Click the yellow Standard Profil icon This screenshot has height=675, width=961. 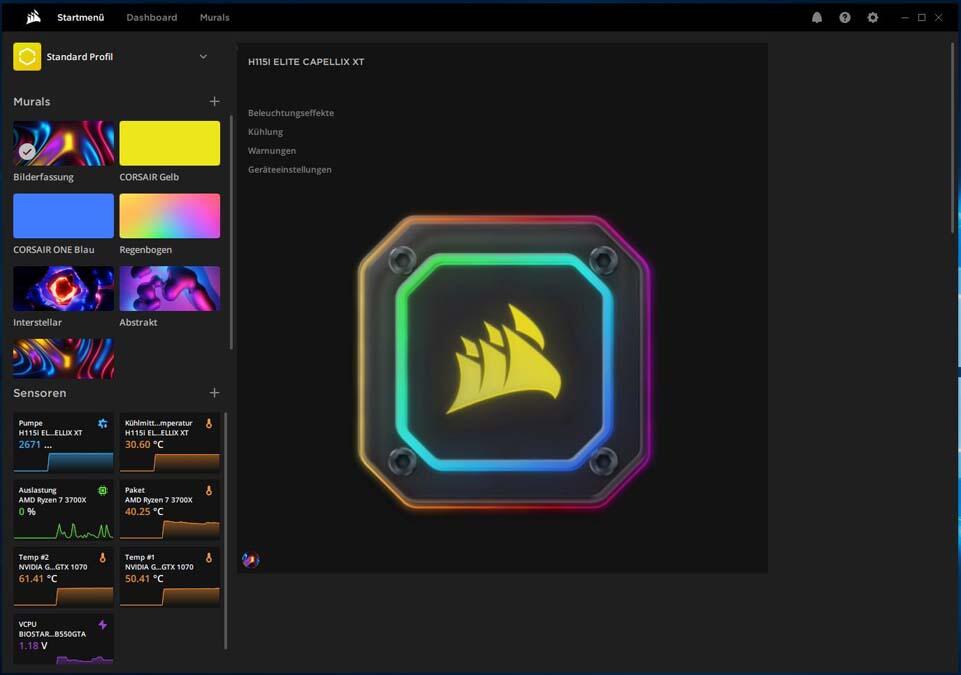tap(27, 56)
